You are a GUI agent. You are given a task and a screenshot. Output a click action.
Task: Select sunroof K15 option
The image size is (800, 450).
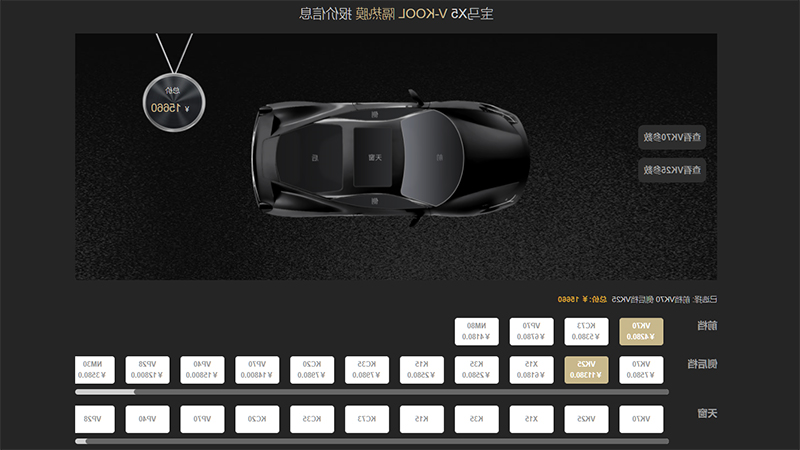(421, 419)
